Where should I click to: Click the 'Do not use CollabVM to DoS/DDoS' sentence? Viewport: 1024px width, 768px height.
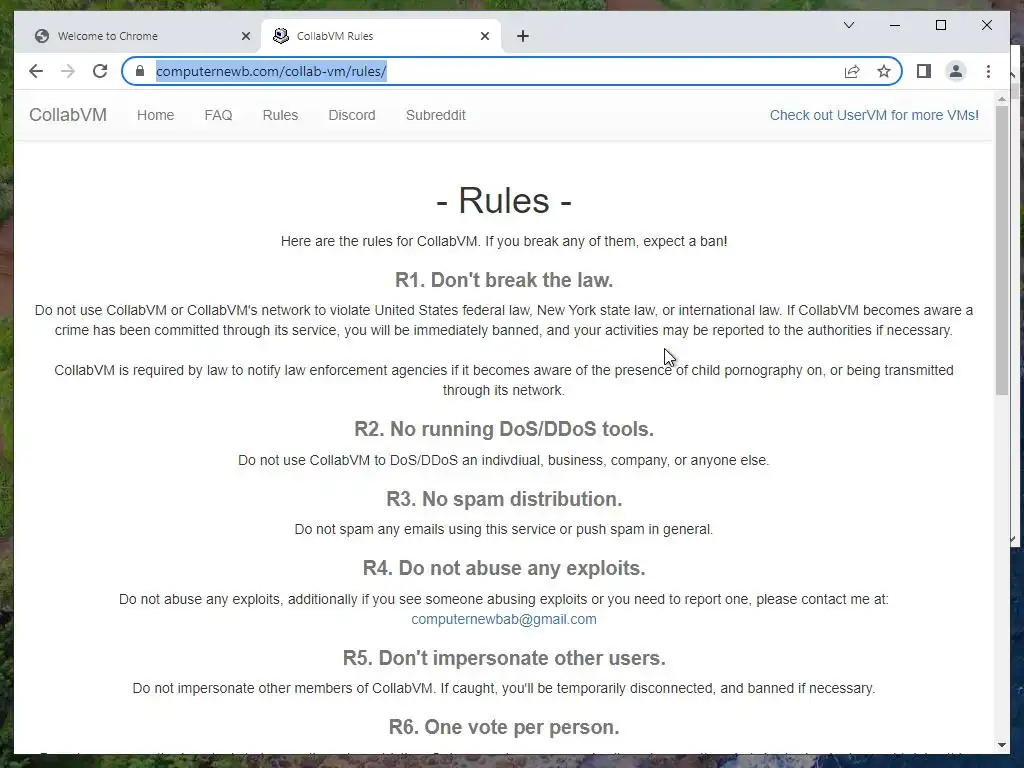(x=504, y=460)
